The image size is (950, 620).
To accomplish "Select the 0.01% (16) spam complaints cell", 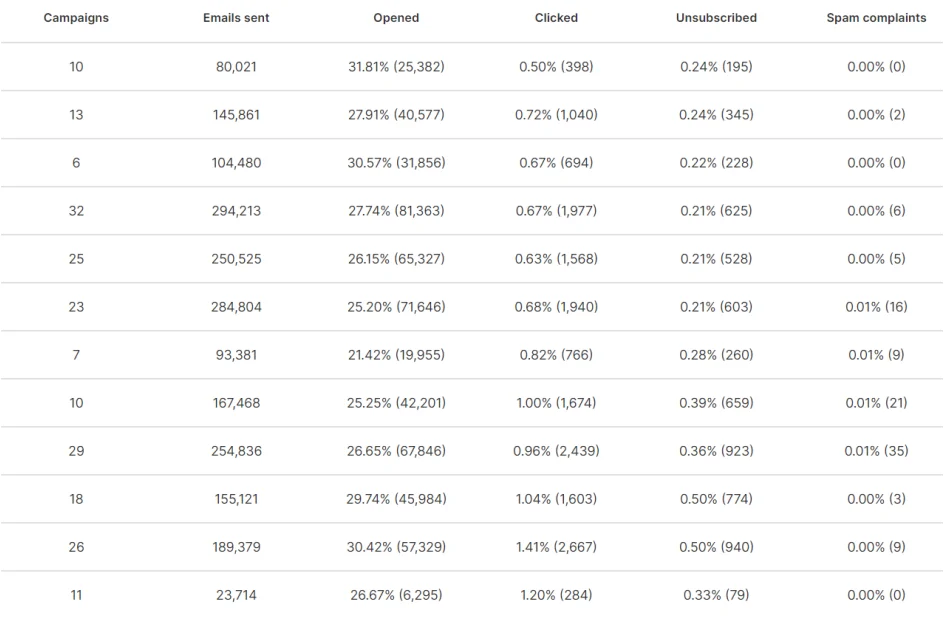I will click(x=876, y=307).
